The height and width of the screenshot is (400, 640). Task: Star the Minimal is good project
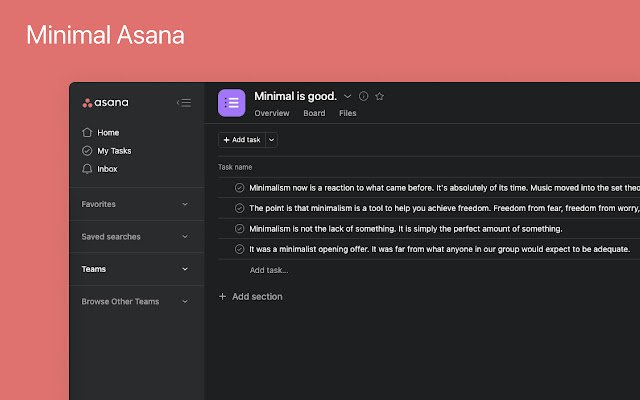point(380,96)
